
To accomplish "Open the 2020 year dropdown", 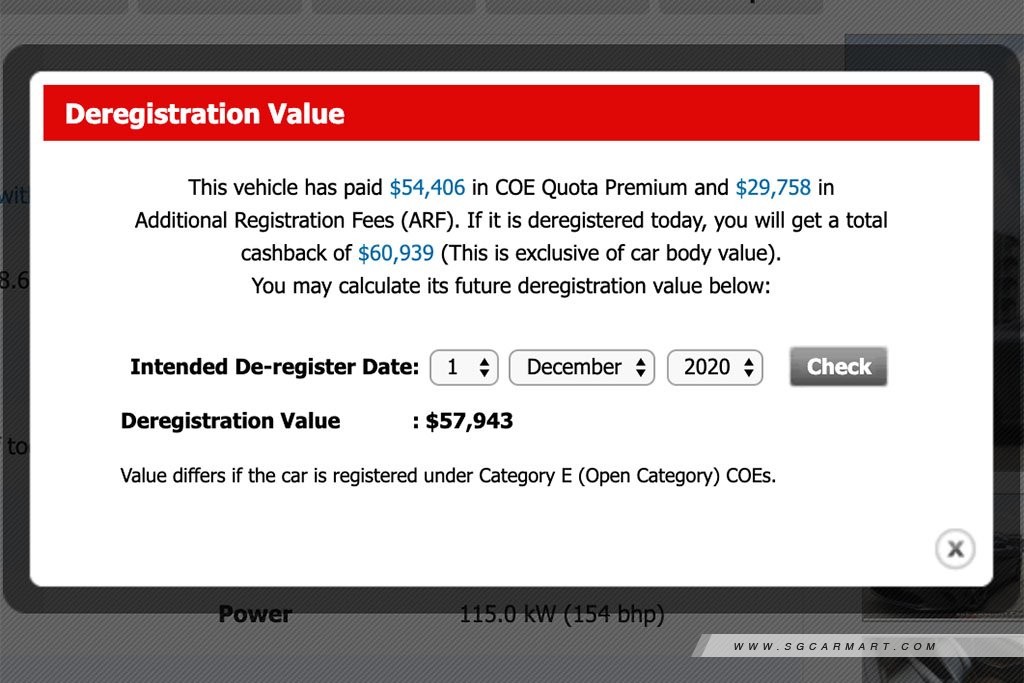I will [714, 367].
